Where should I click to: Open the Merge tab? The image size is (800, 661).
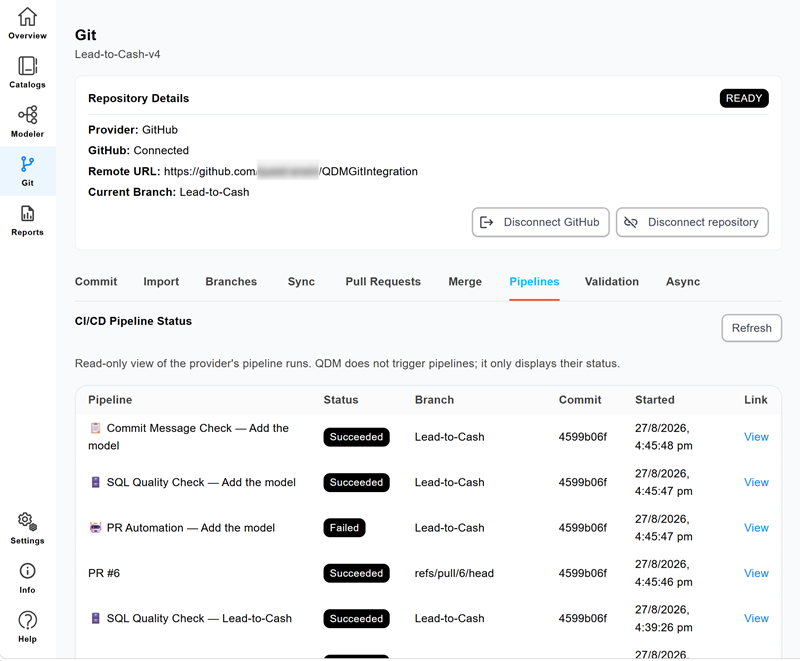[x=465, y=282]
